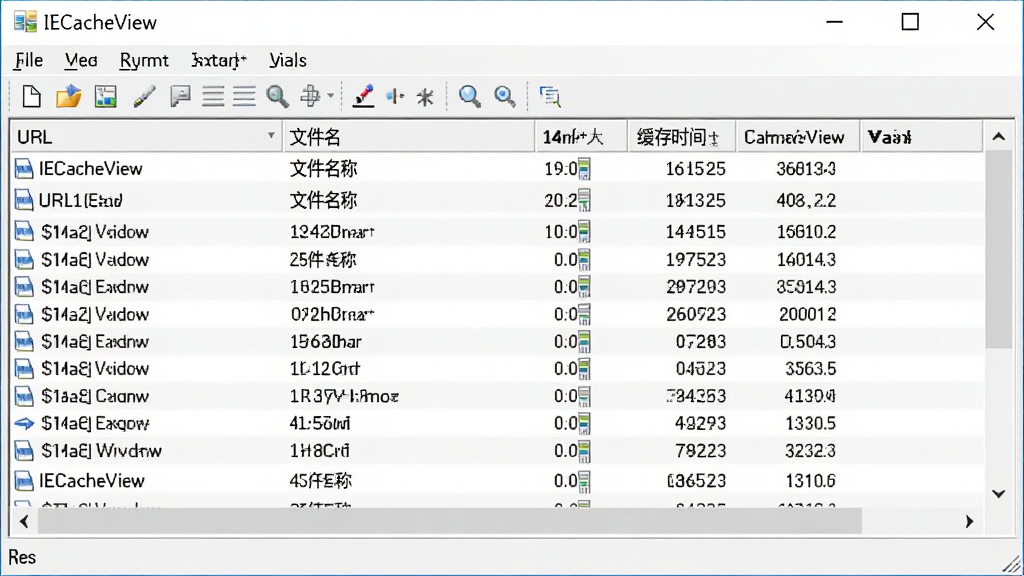1024x576 pixels.
Task: Click the gray flag note toolbar icon
Action: point(180,97)
